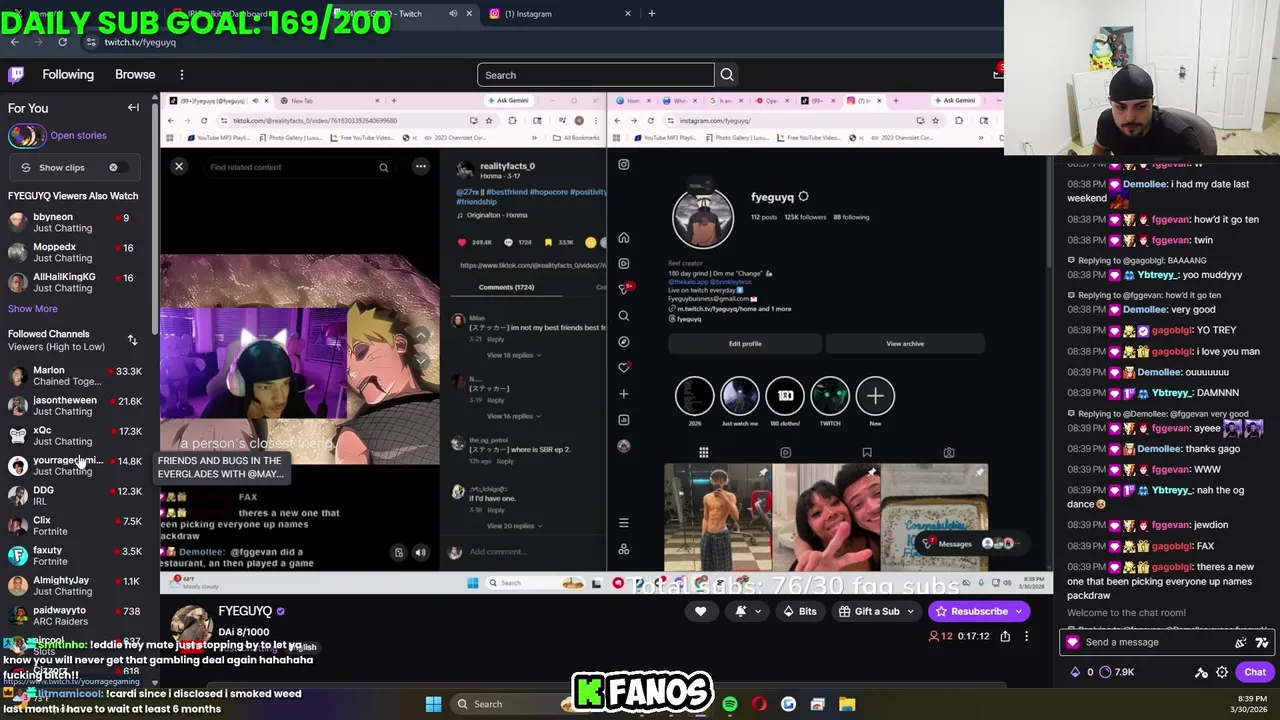This screenshot has height=720, width=1280.
Task: Open the three-dot menu beside Browse
Action: [x=181, y=75]
